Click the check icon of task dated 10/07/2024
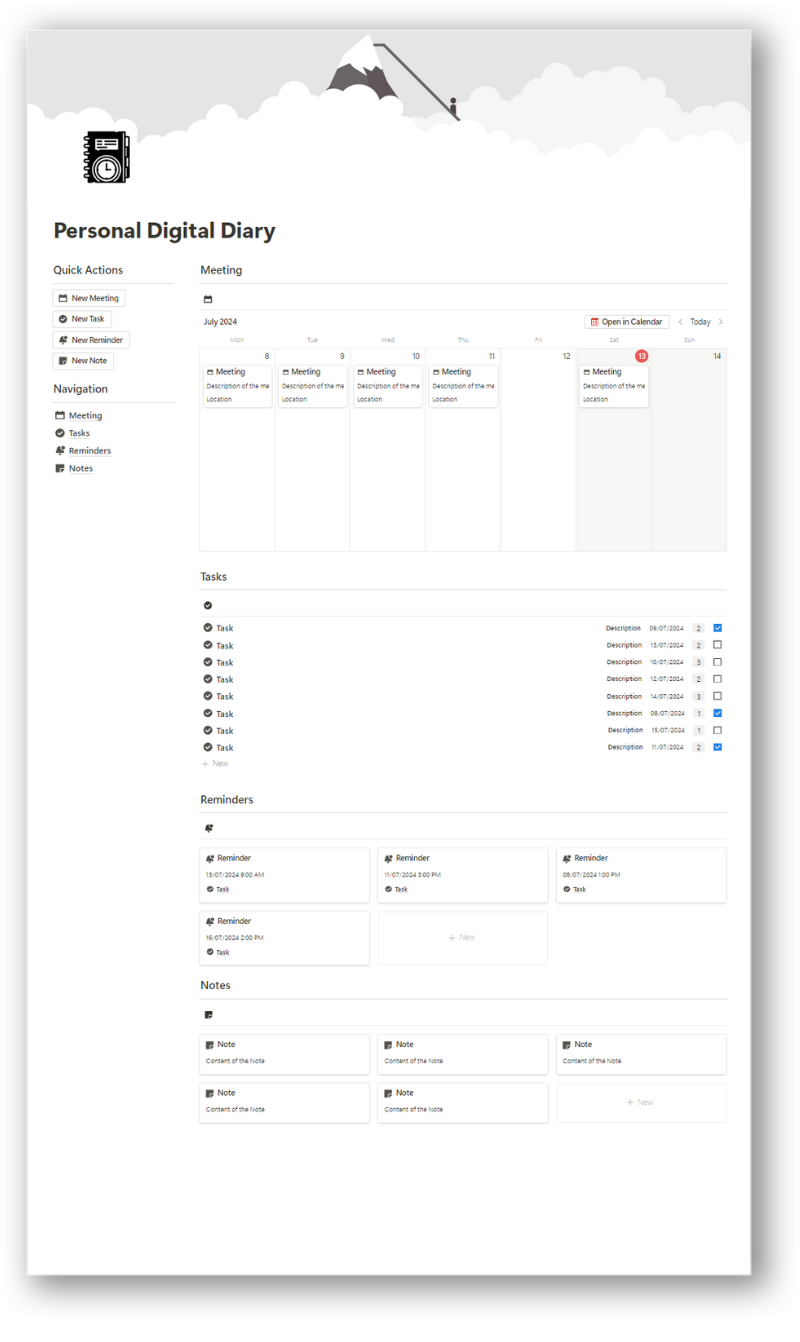The image size is (800, 1342). [208, 662]
